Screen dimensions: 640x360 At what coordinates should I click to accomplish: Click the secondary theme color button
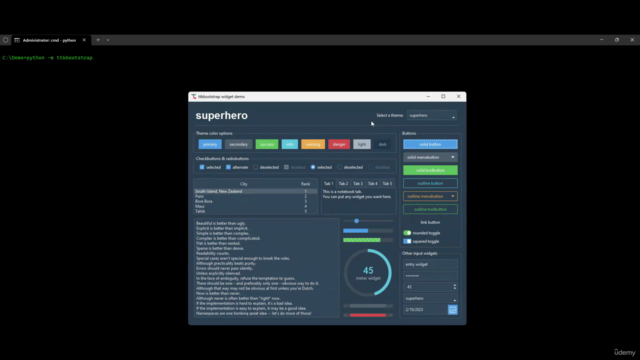click(x=238, y=144)
